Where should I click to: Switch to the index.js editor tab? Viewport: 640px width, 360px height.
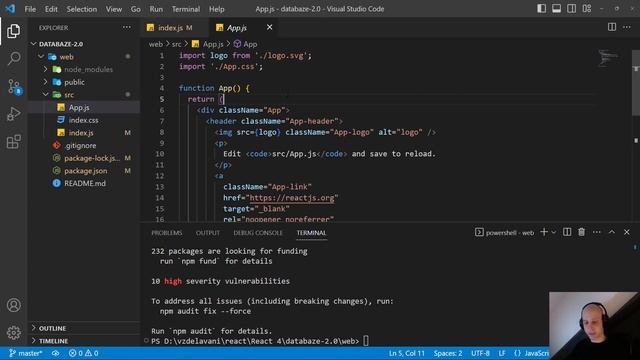click(175, 28)
